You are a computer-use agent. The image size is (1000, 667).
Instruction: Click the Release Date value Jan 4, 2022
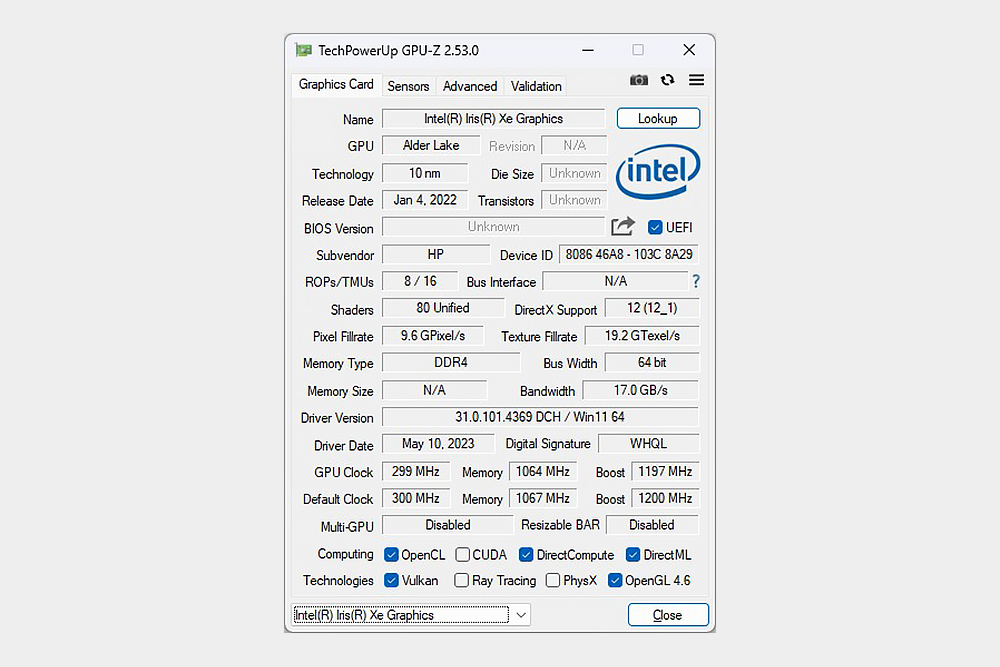(x=425, y=200)
